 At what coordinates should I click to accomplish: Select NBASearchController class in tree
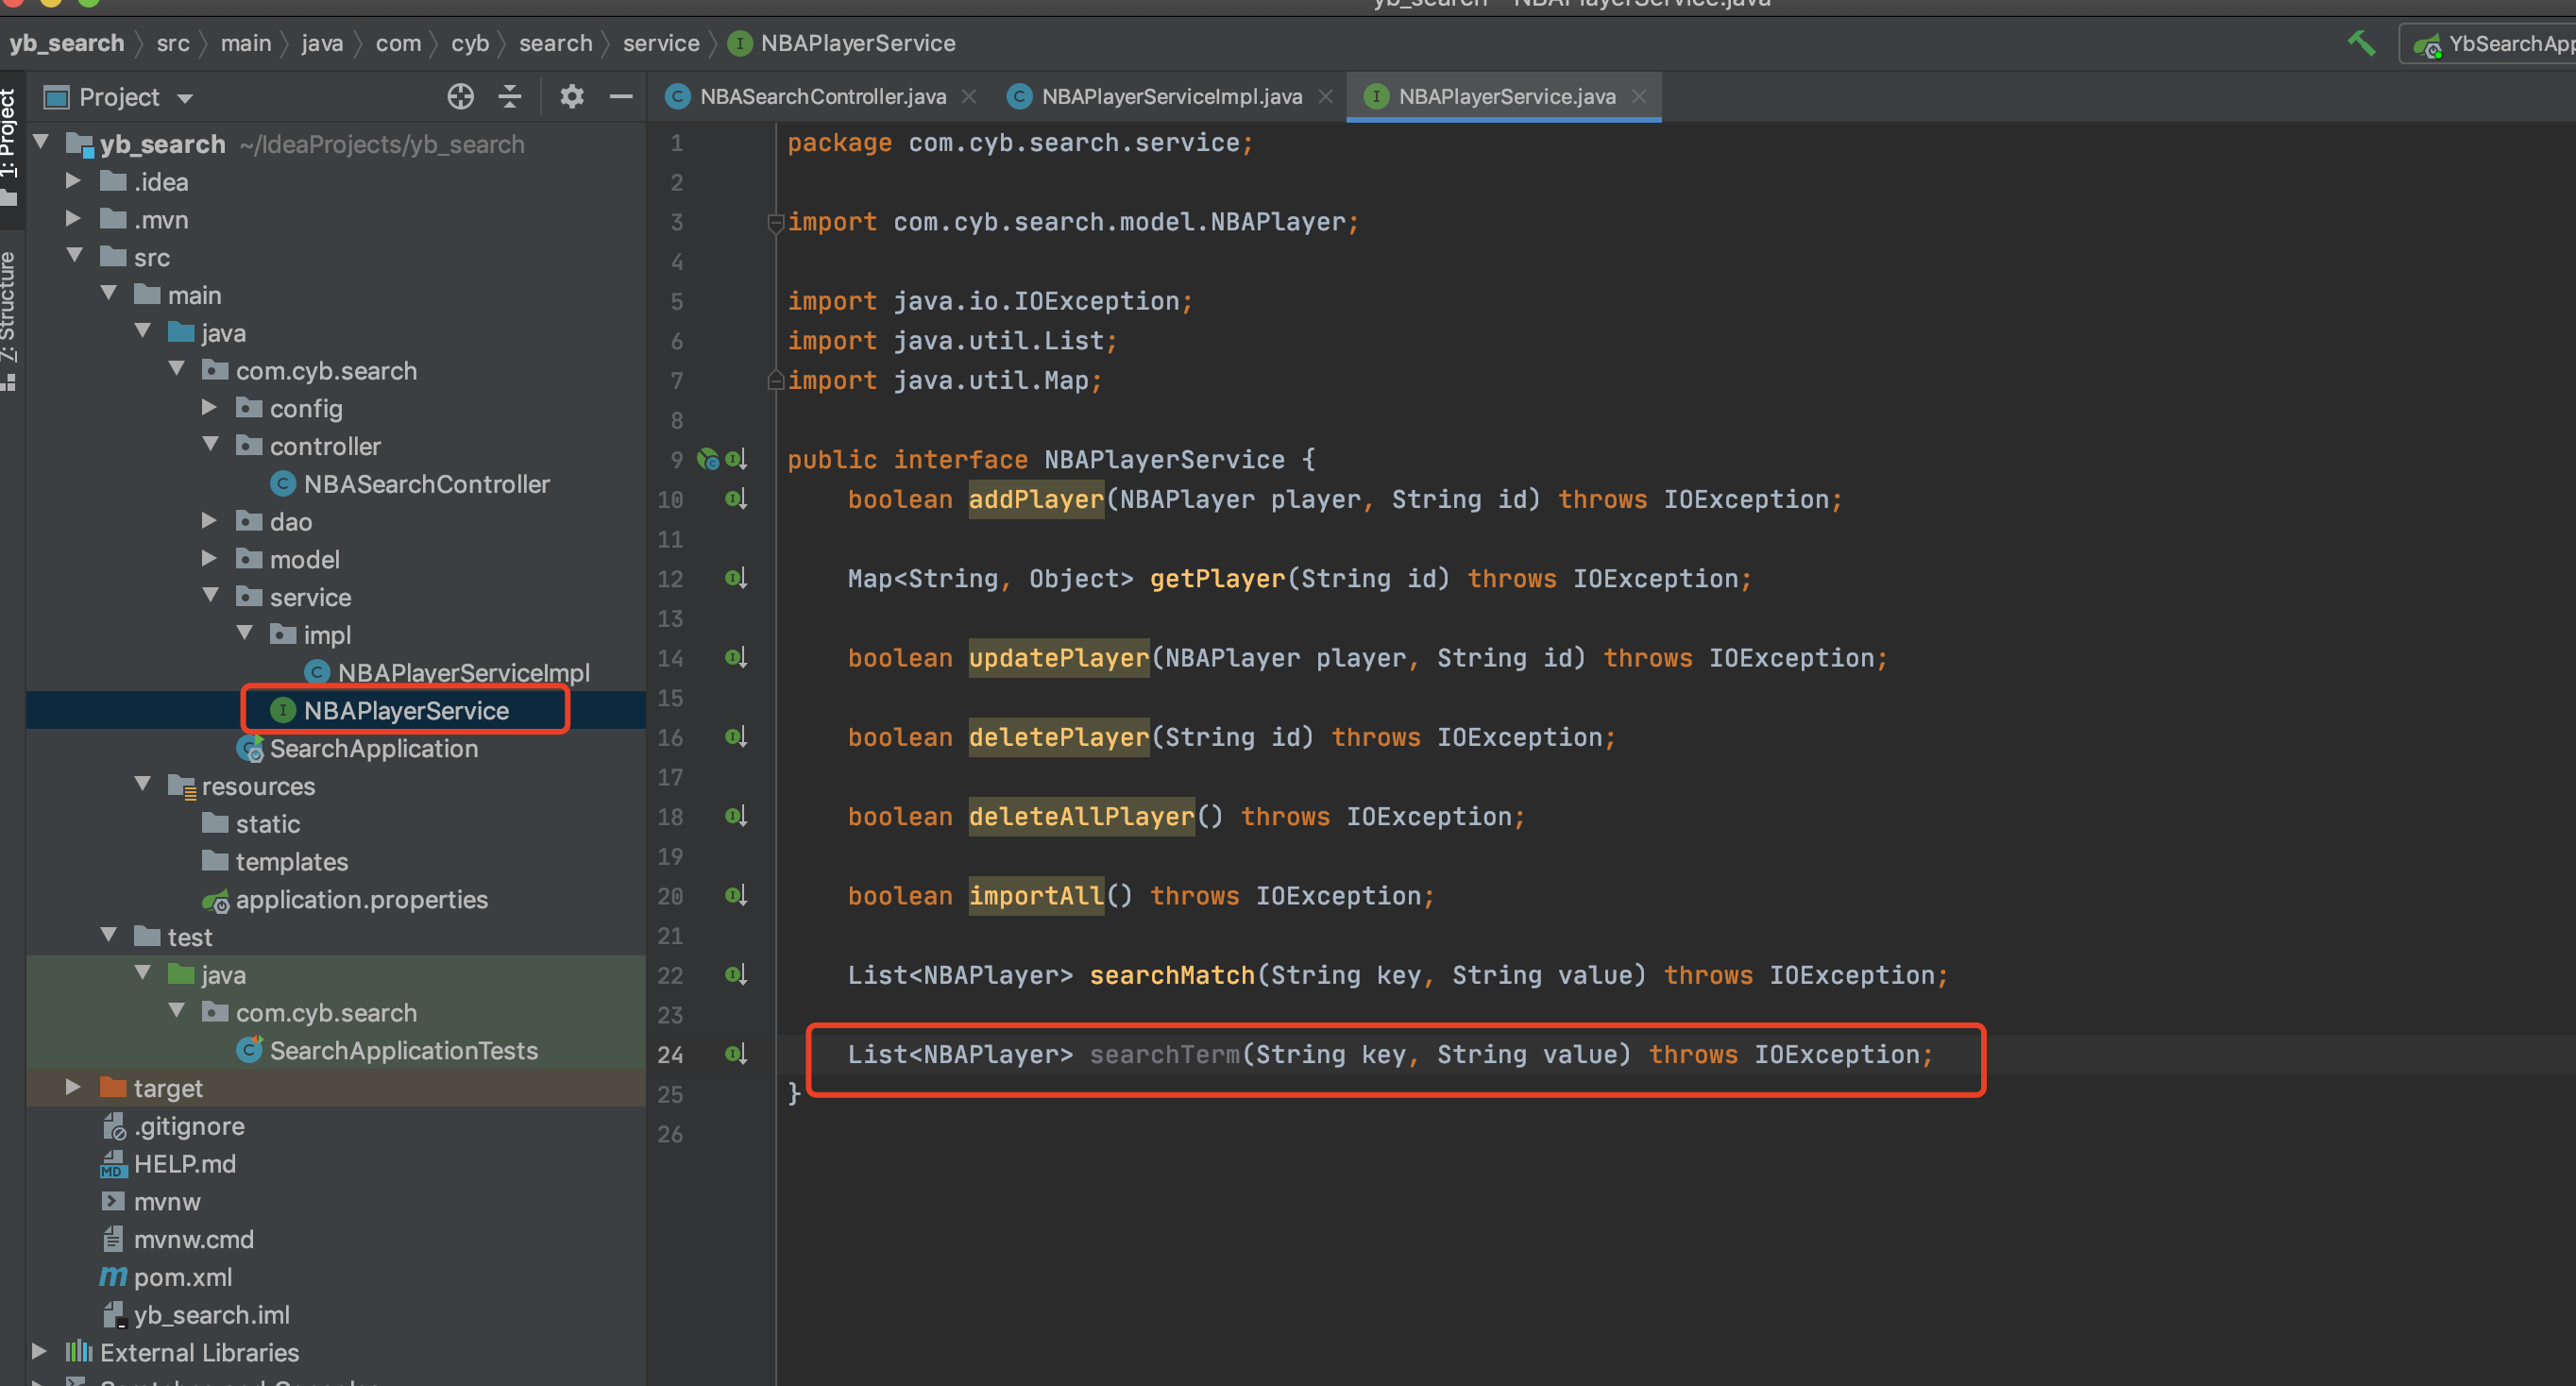[x=427, y=484]
